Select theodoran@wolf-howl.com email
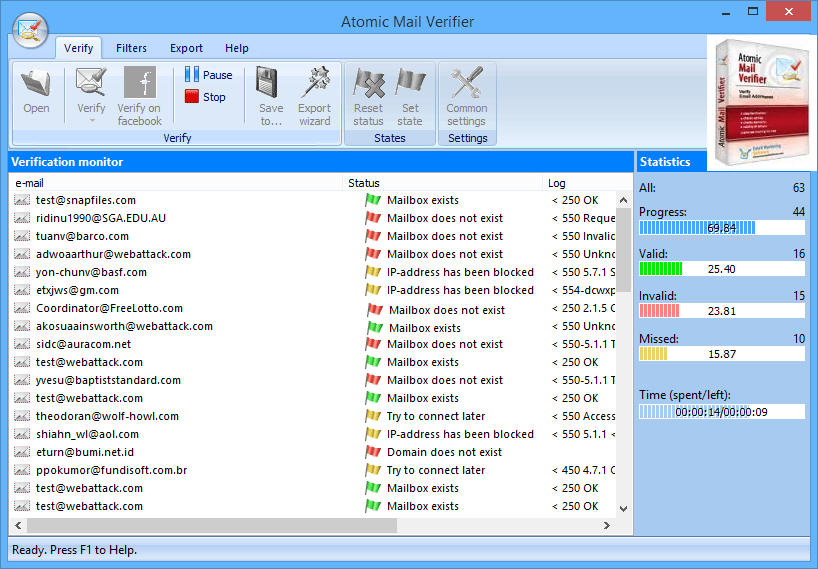Viewport: 818px width, 569px height. 107,416
